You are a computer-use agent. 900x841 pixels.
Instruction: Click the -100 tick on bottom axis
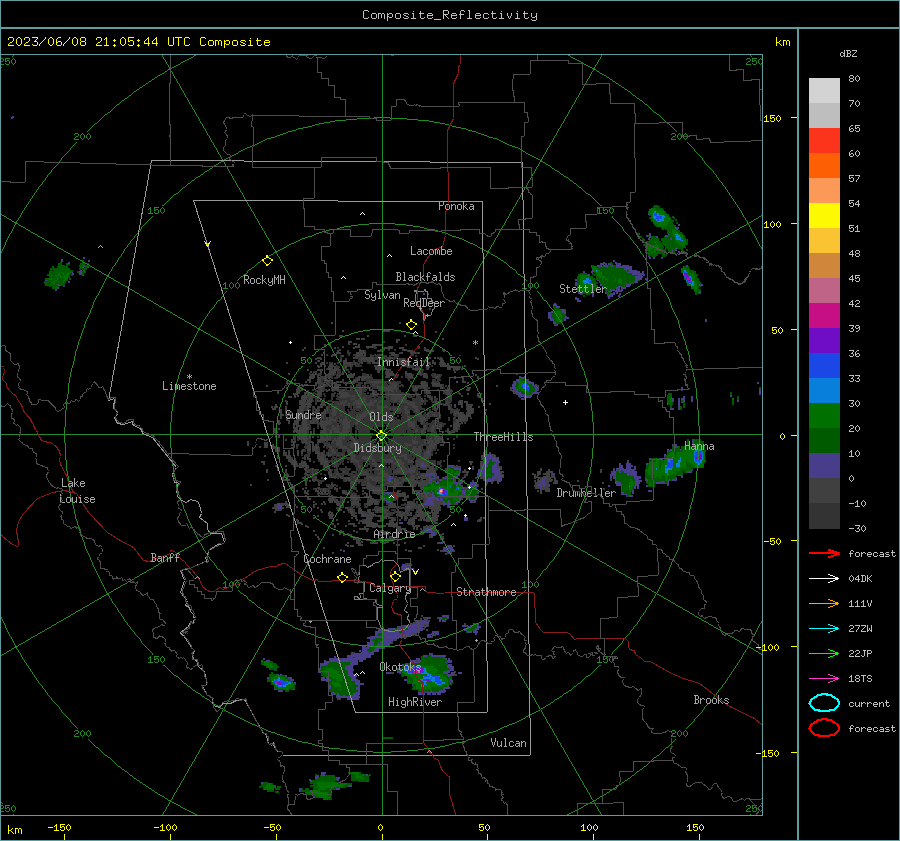[x=165, y=827]
